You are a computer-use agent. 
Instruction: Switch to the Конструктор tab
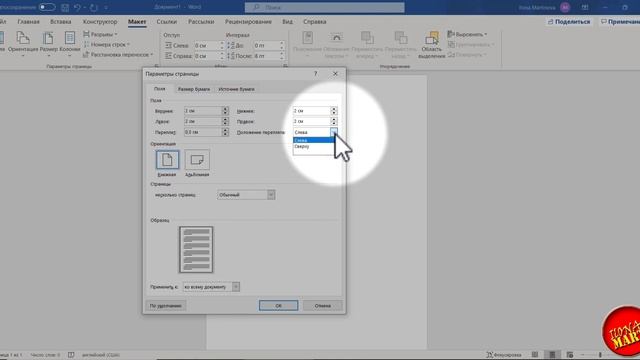[100, 22]
